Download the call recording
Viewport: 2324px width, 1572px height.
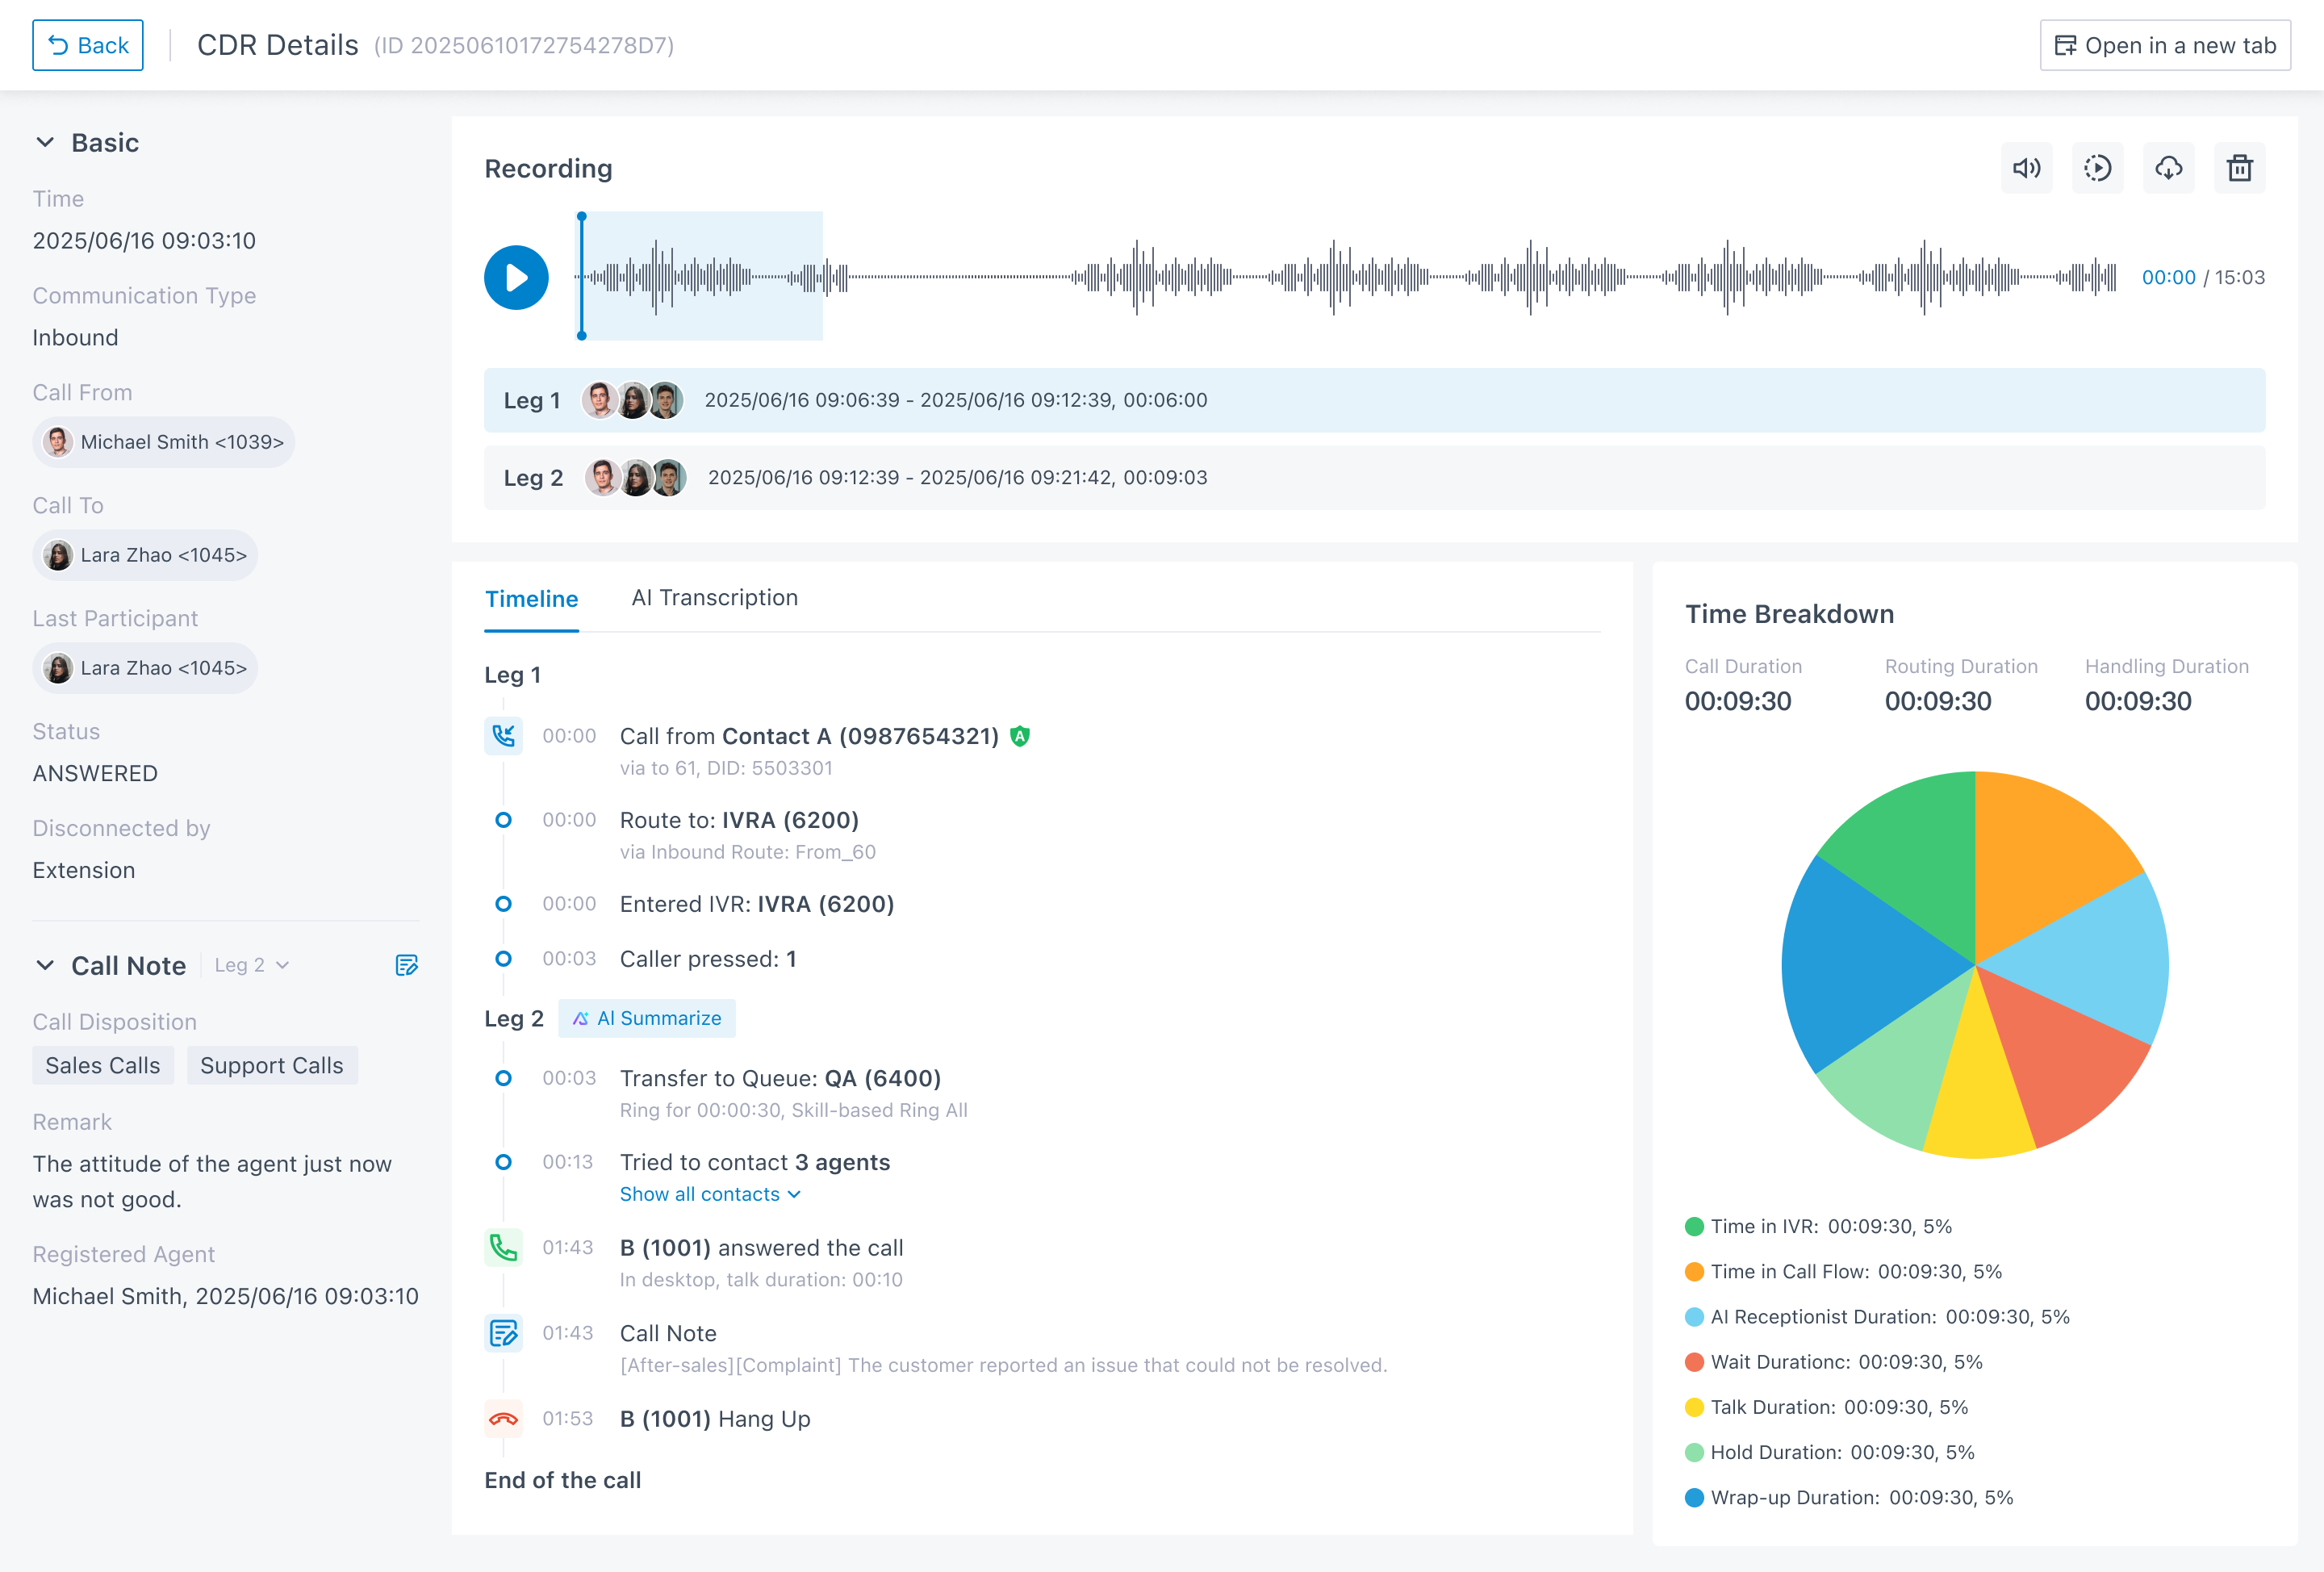pos(2169,168)
